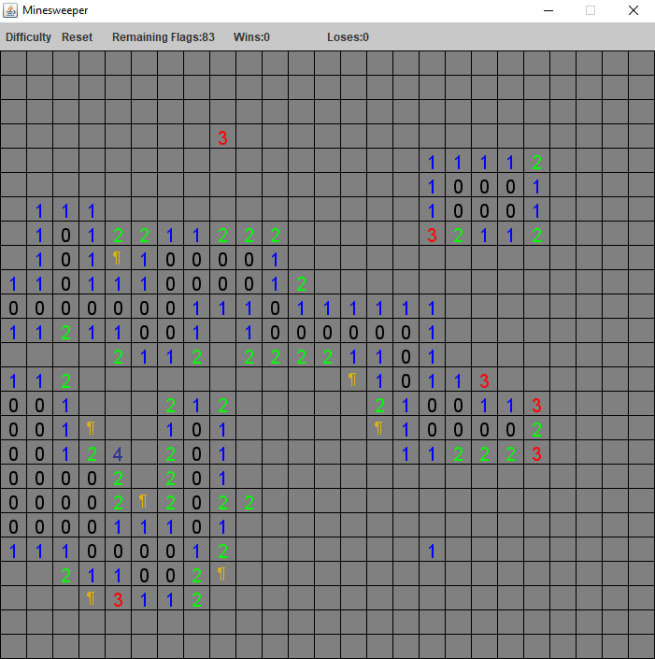Click the covered cell between the purple 4 and a green 2

[144, 452]
